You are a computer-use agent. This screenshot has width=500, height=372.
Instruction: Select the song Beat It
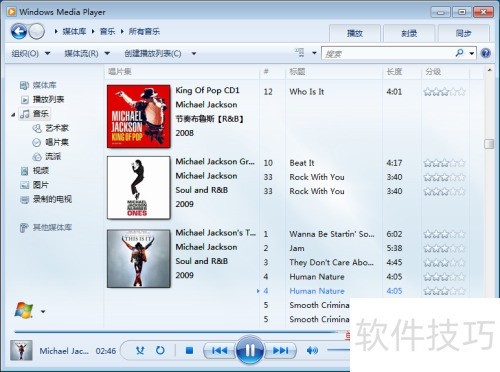pyautogui.click(x=302, y=163)
